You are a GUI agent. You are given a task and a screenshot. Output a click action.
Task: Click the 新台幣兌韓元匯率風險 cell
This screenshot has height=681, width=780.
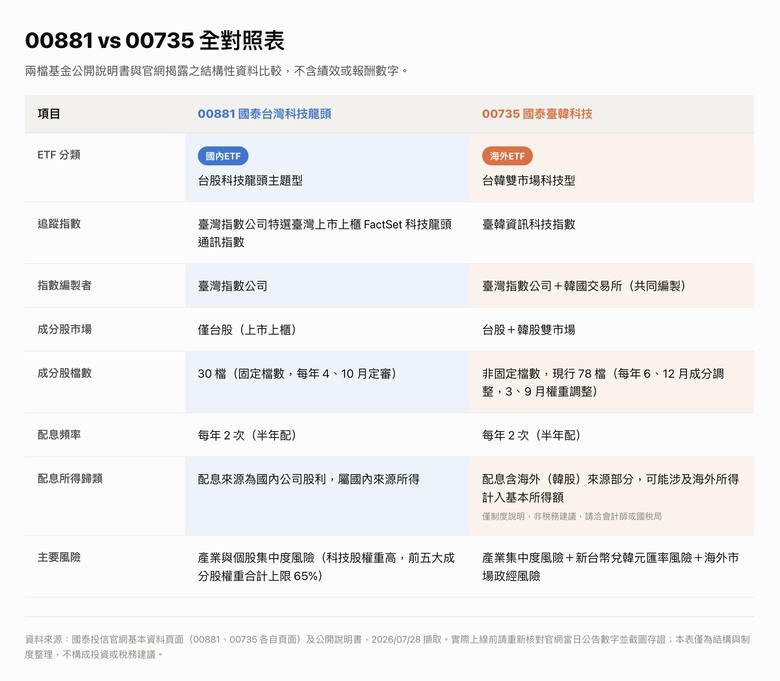(x=610, y=567)
